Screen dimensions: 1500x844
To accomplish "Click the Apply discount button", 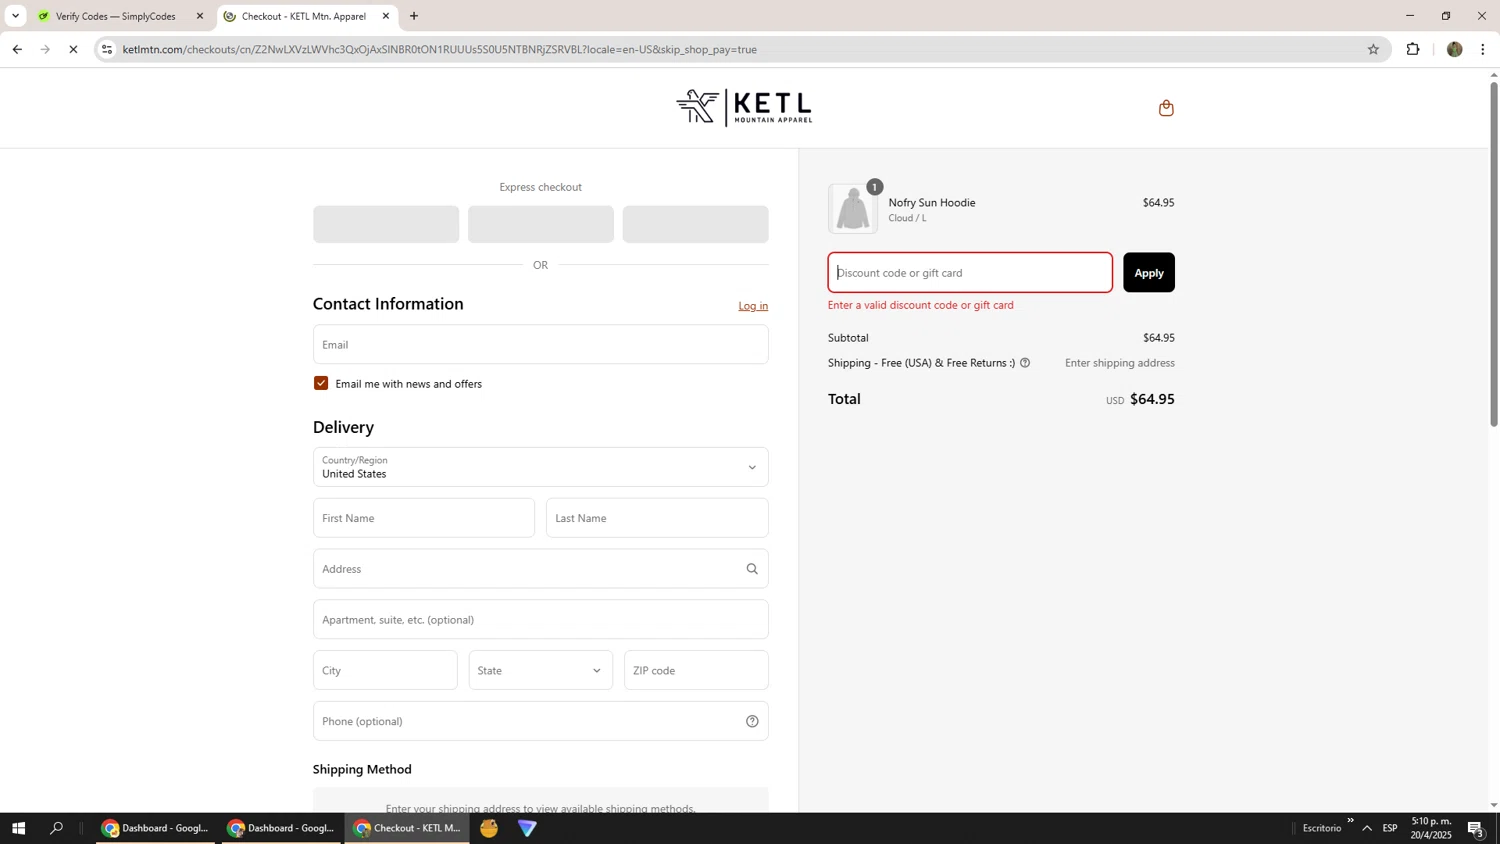I will 1149,273.
